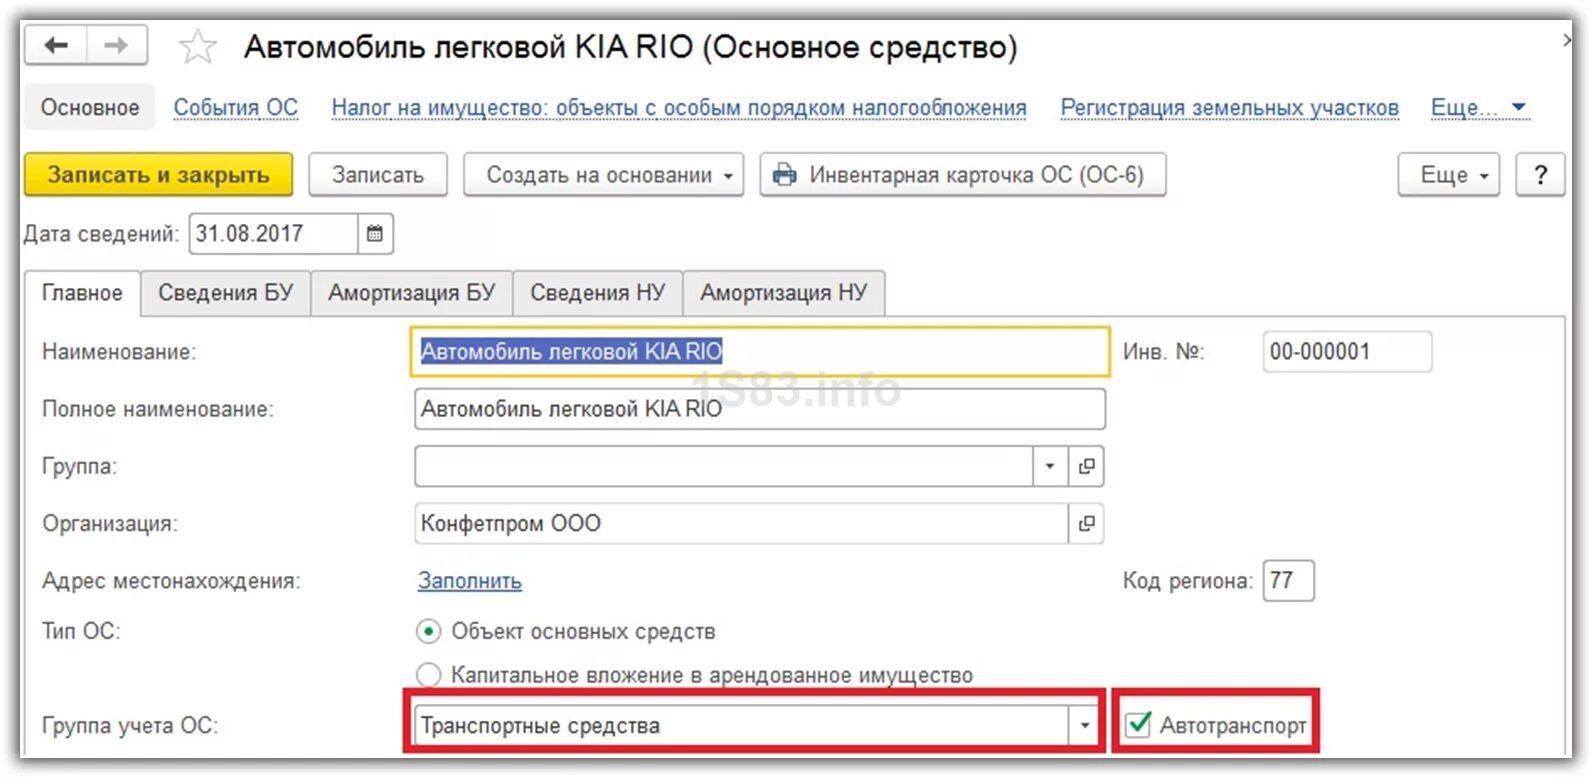Open the calendar picker for Дата сведений

tap(375, 234)
